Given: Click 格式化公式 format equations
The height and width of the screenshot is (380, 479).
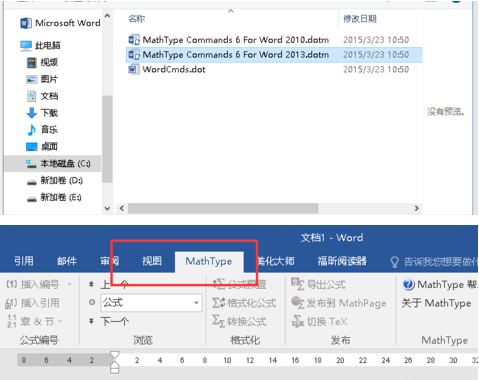Looking at the screenshot, I should [245, 303].
